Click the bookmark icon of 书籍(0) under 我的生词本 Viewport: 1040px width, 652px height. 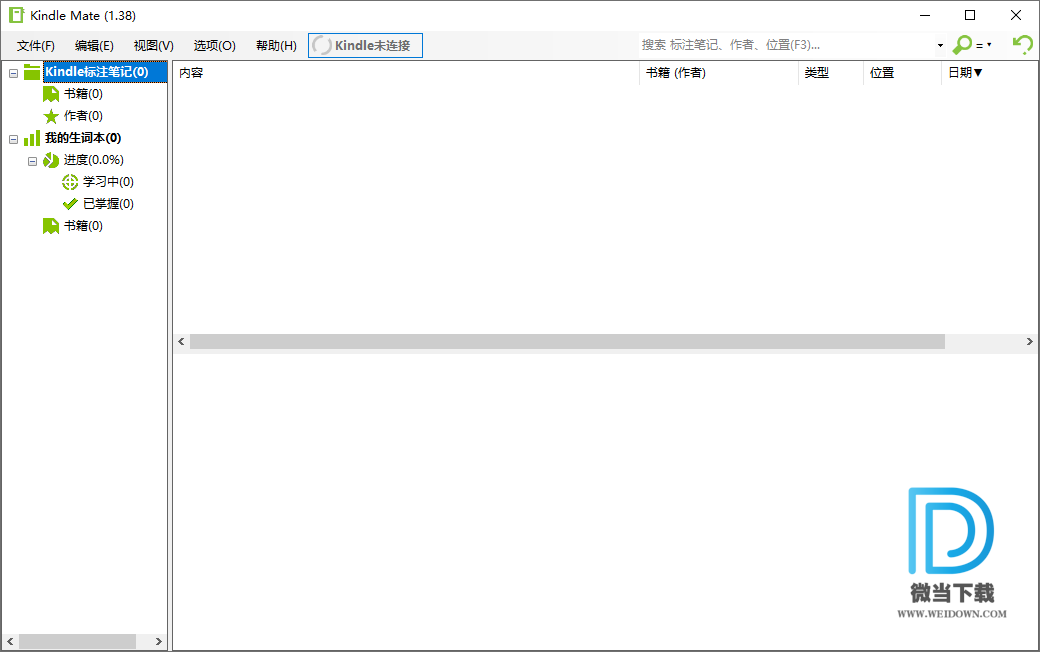[x=50, y=226]
